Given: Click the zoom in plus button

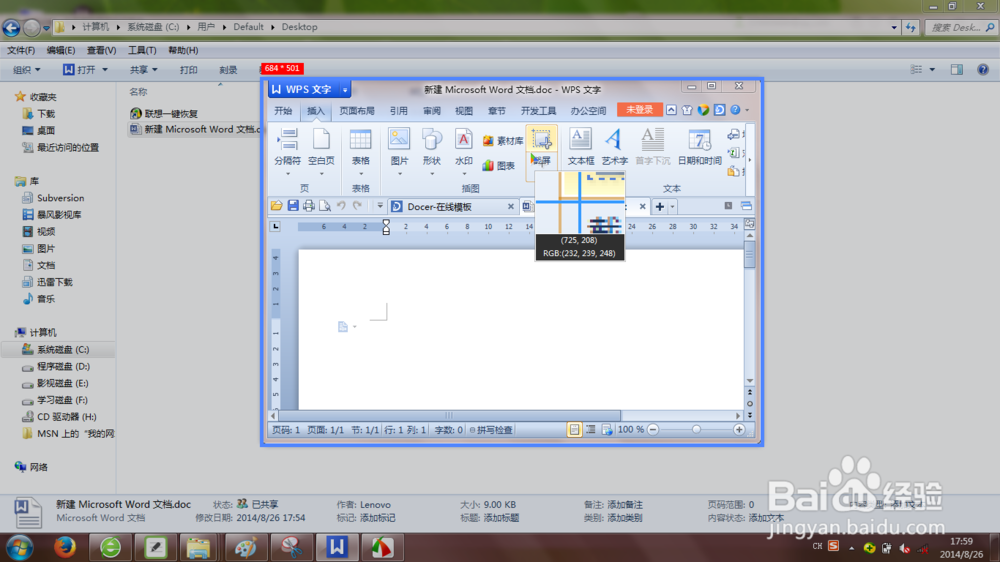Looking at the screenshot, I should [x=739, y=430].
